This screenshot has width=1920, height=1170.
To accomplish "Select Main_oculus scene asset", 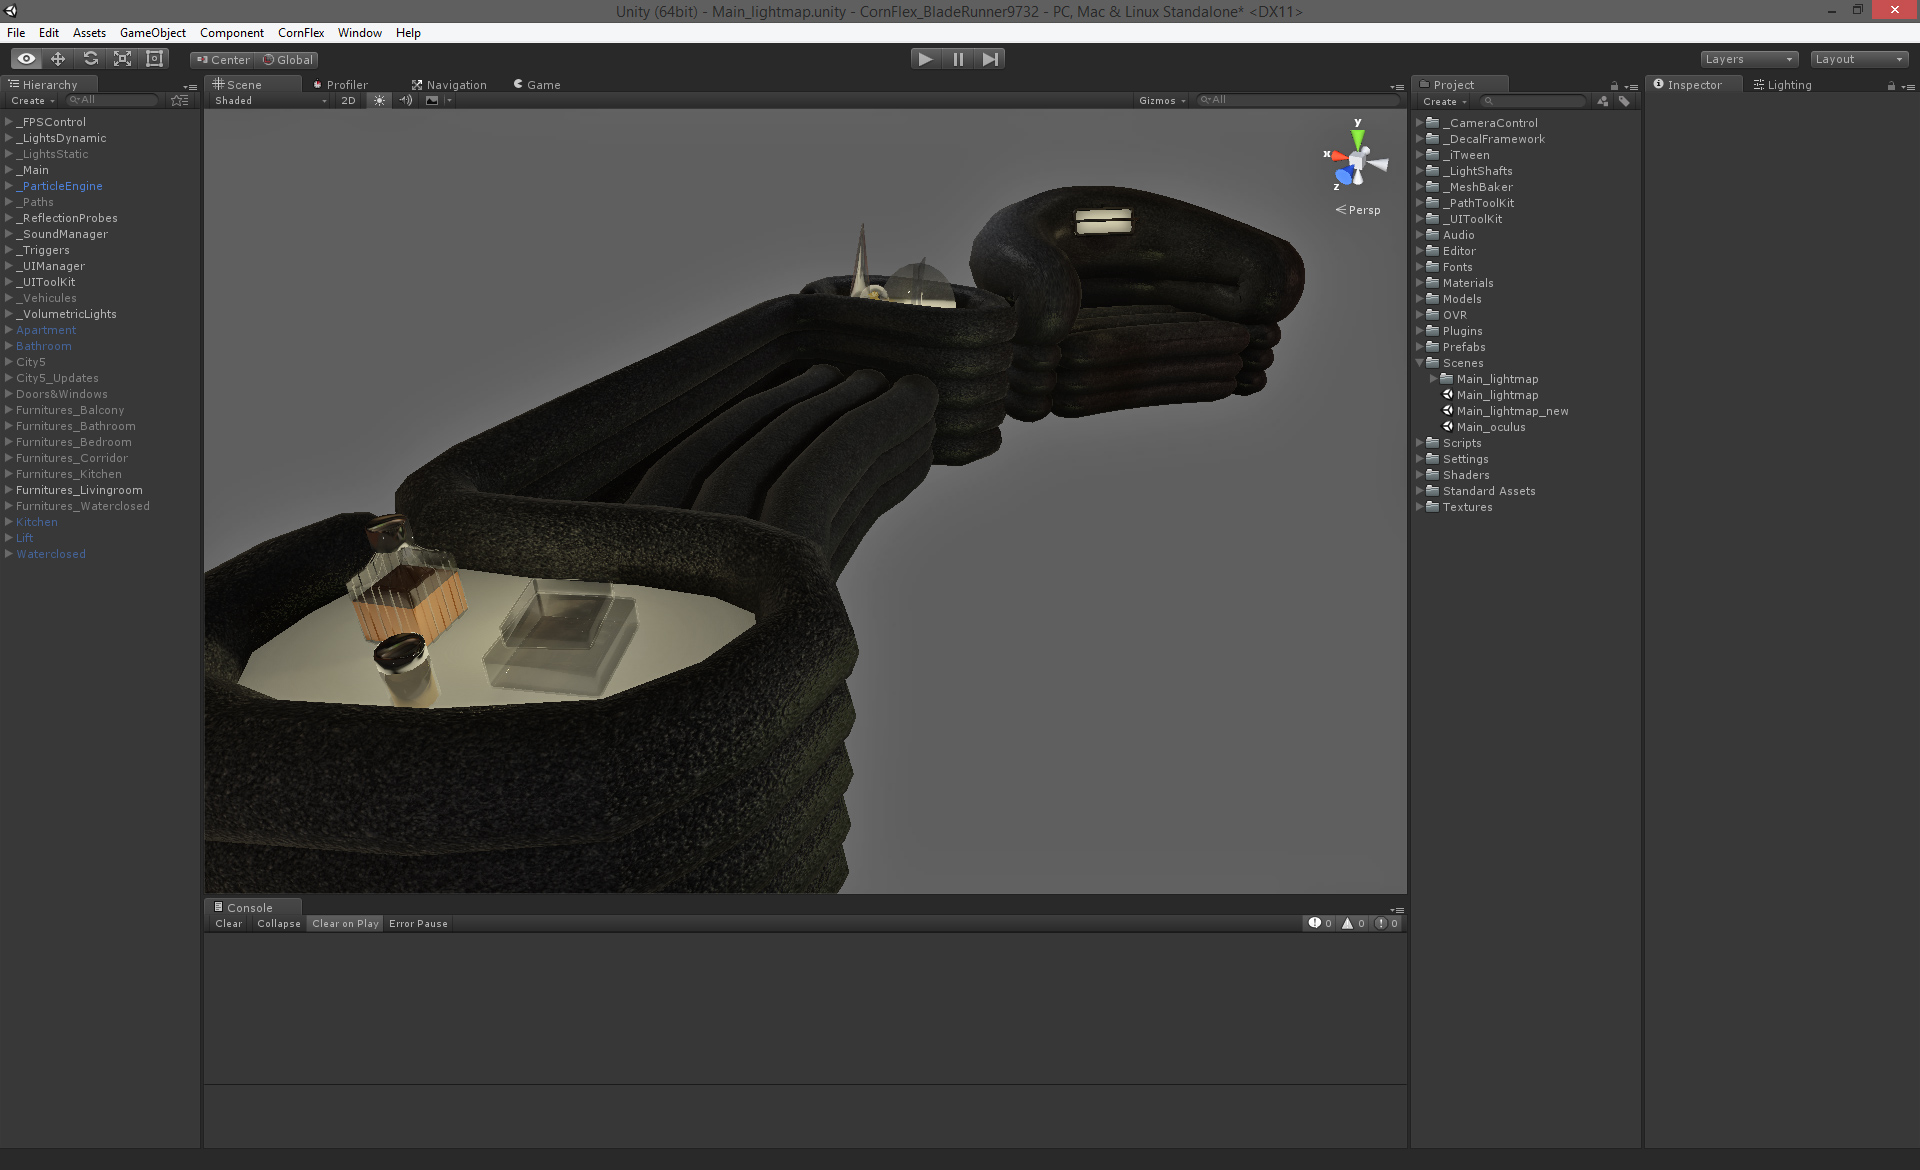I will tap(1491, 427).
